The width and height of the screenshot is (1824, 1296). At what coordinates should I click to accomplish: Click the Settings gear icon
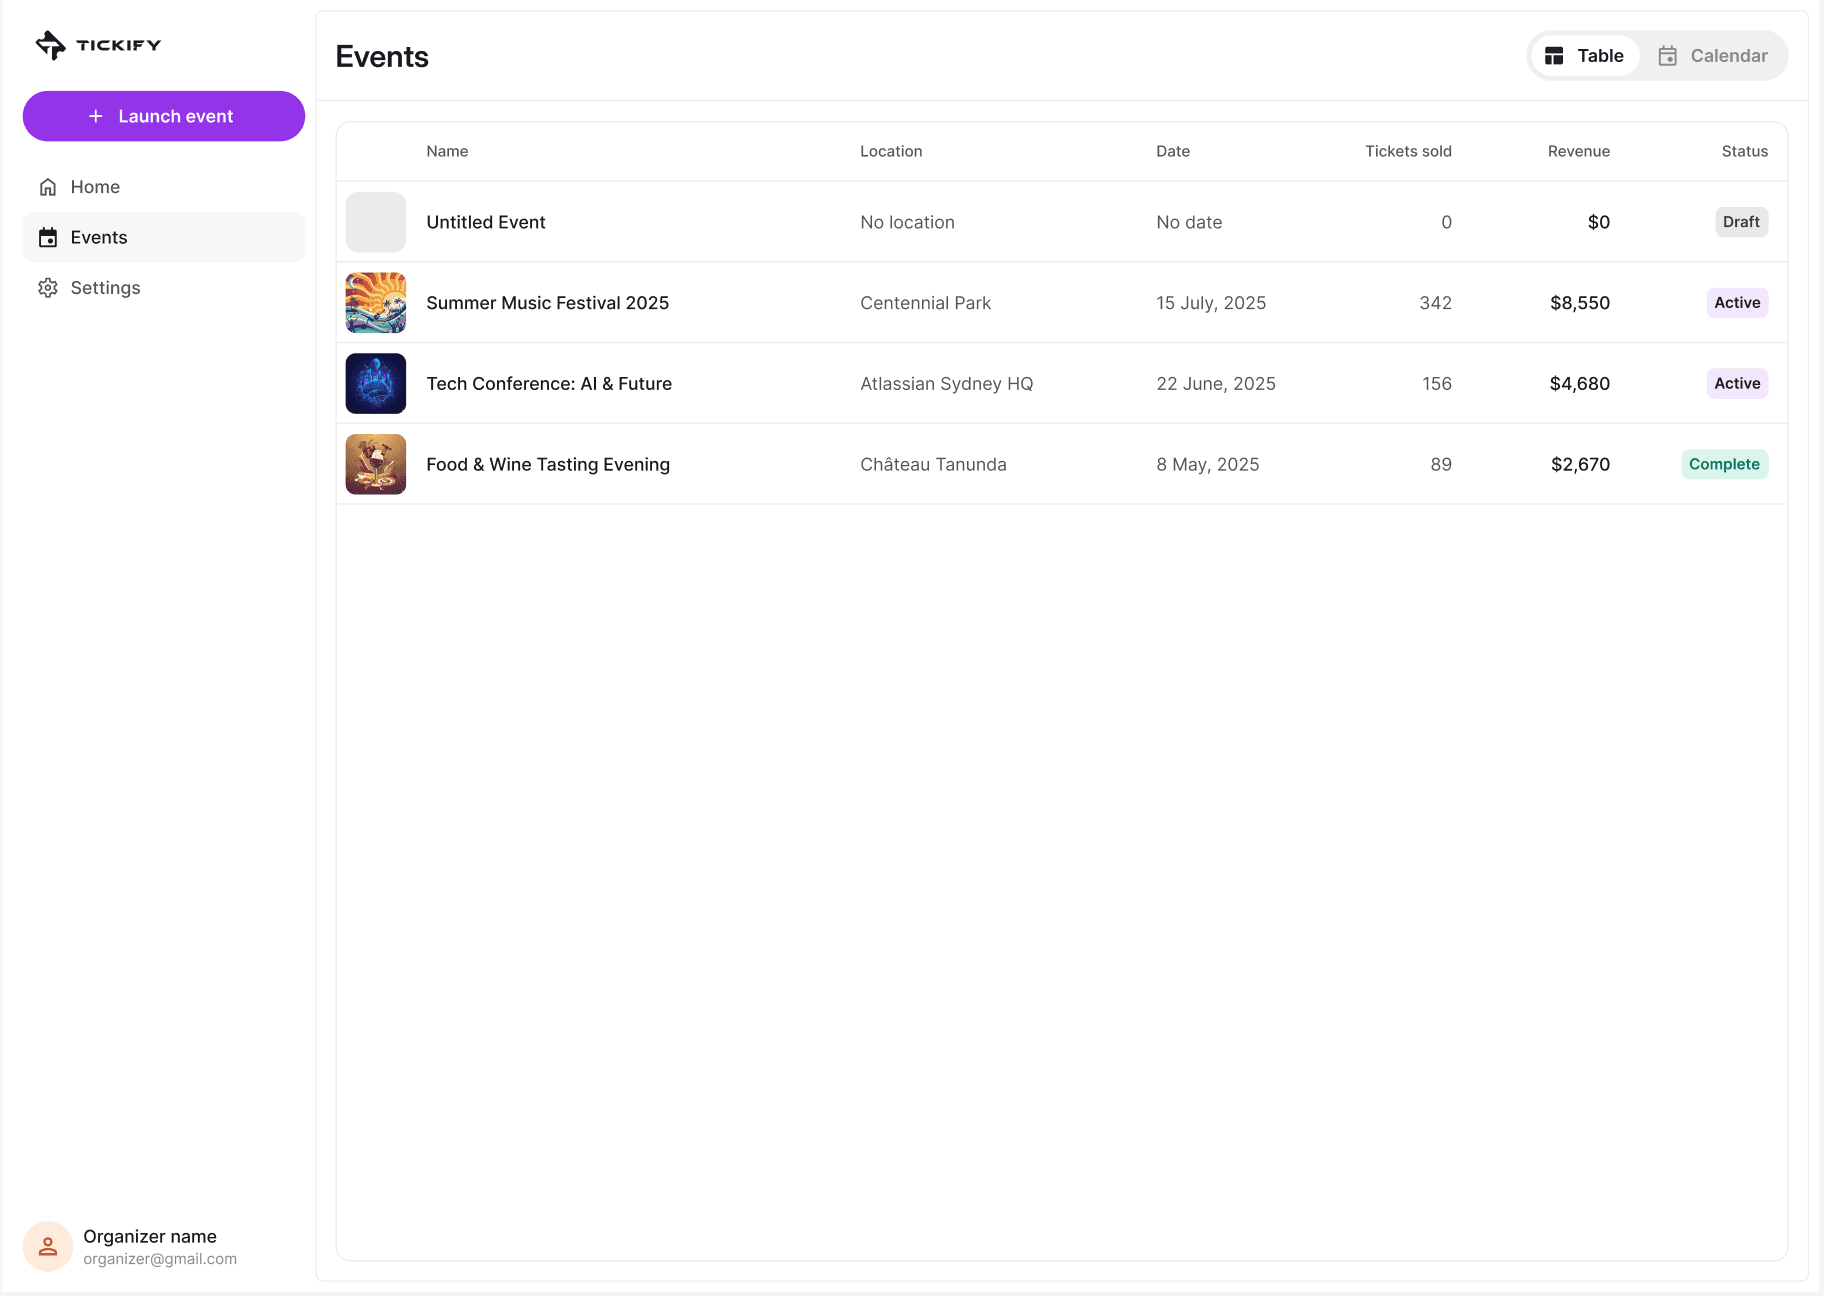48,288
